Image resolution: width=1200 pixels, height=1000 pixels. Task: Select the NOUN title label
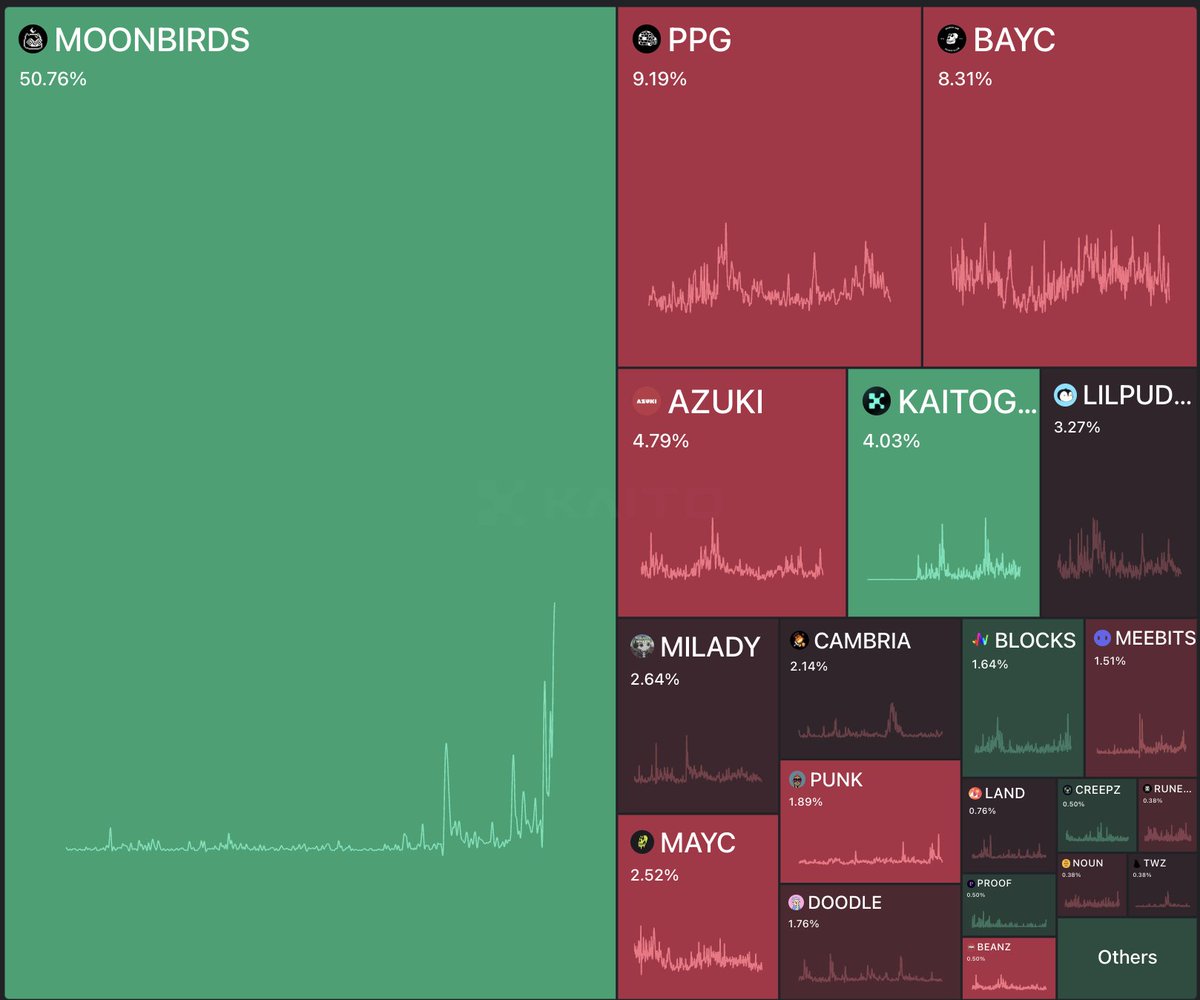pos(1088,863)
